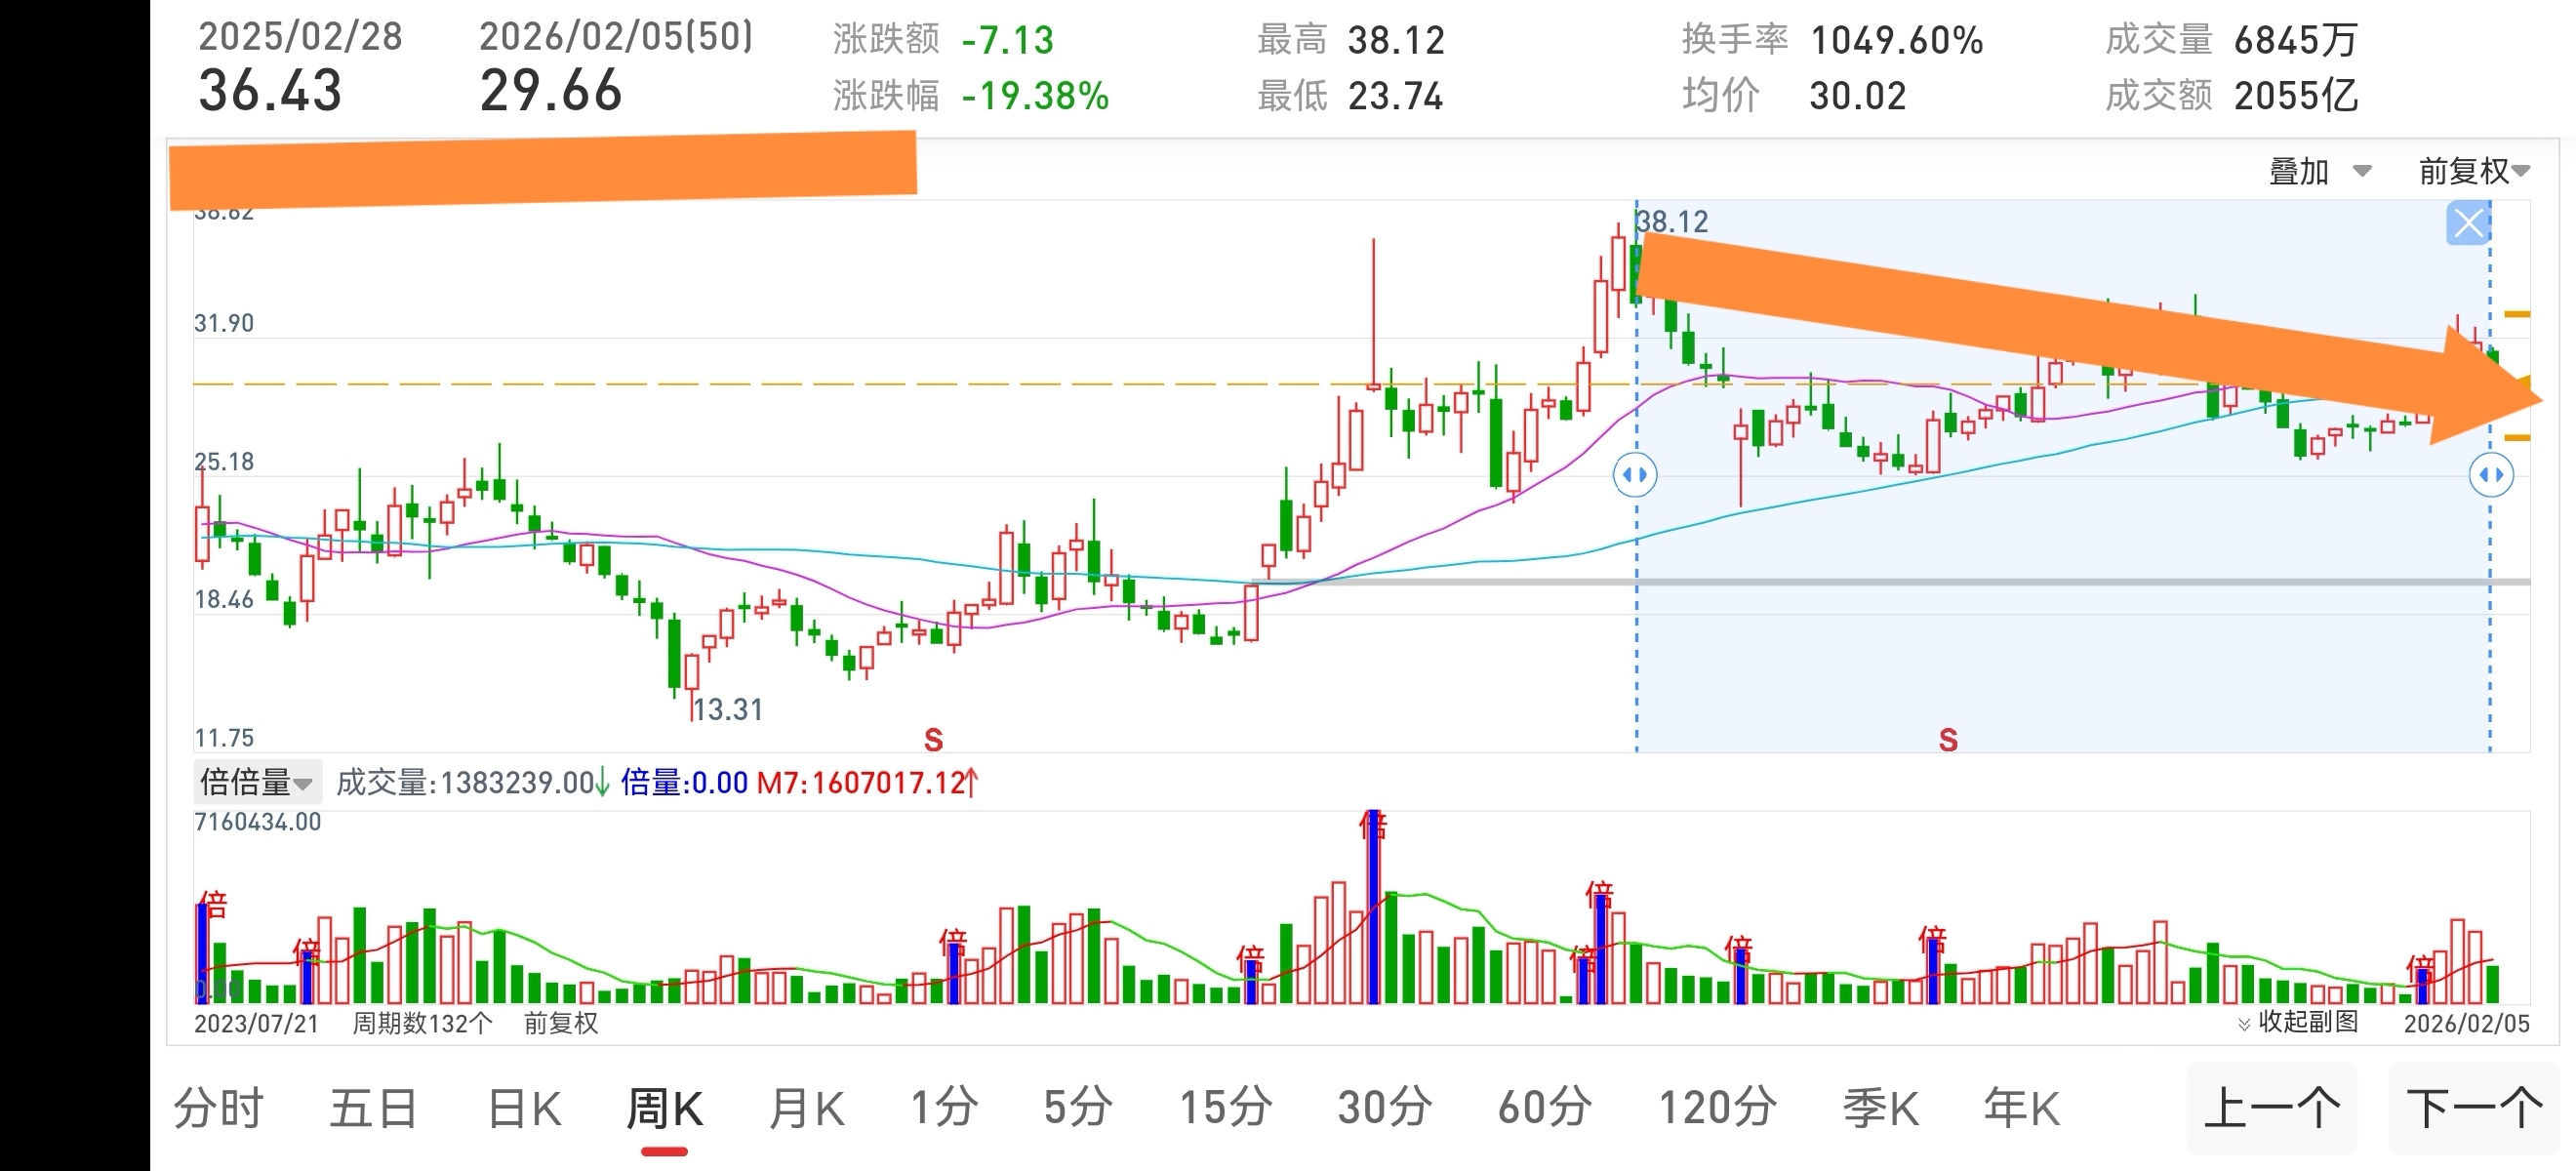Go to next stock with 下一个
The image size is (2576, 1171).
[2473, 1108]
